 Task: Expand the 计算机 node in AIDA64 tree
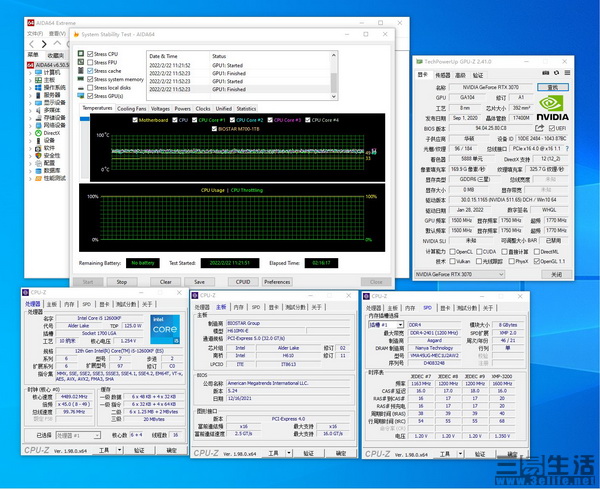pyautogui.click(x=28, y=72)
